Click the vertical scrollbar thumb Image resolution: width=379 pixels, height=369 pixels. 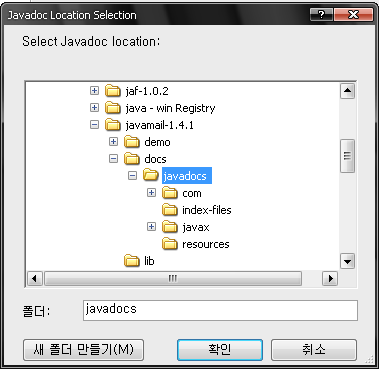click(347, 156)
